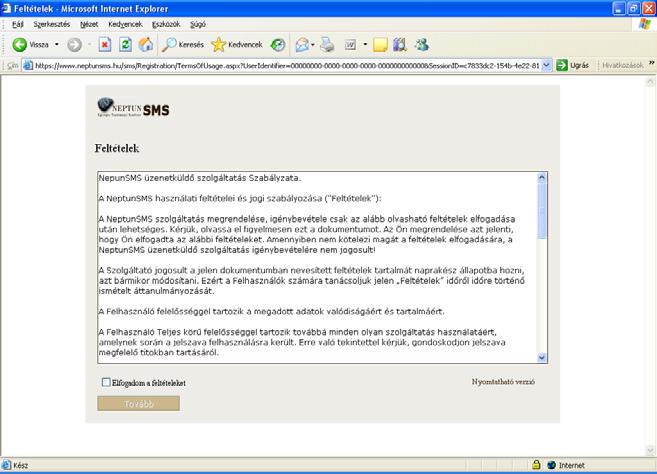
Task: Open the Szerkesztés menu
Action: (x=52, y=24)
